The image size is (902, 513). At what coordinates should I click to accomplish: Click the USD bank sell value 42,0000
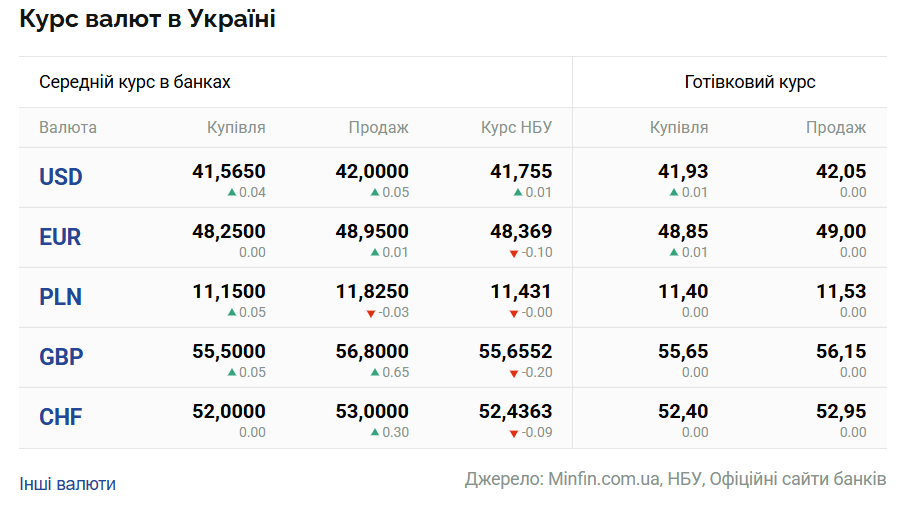coord(372,172)
